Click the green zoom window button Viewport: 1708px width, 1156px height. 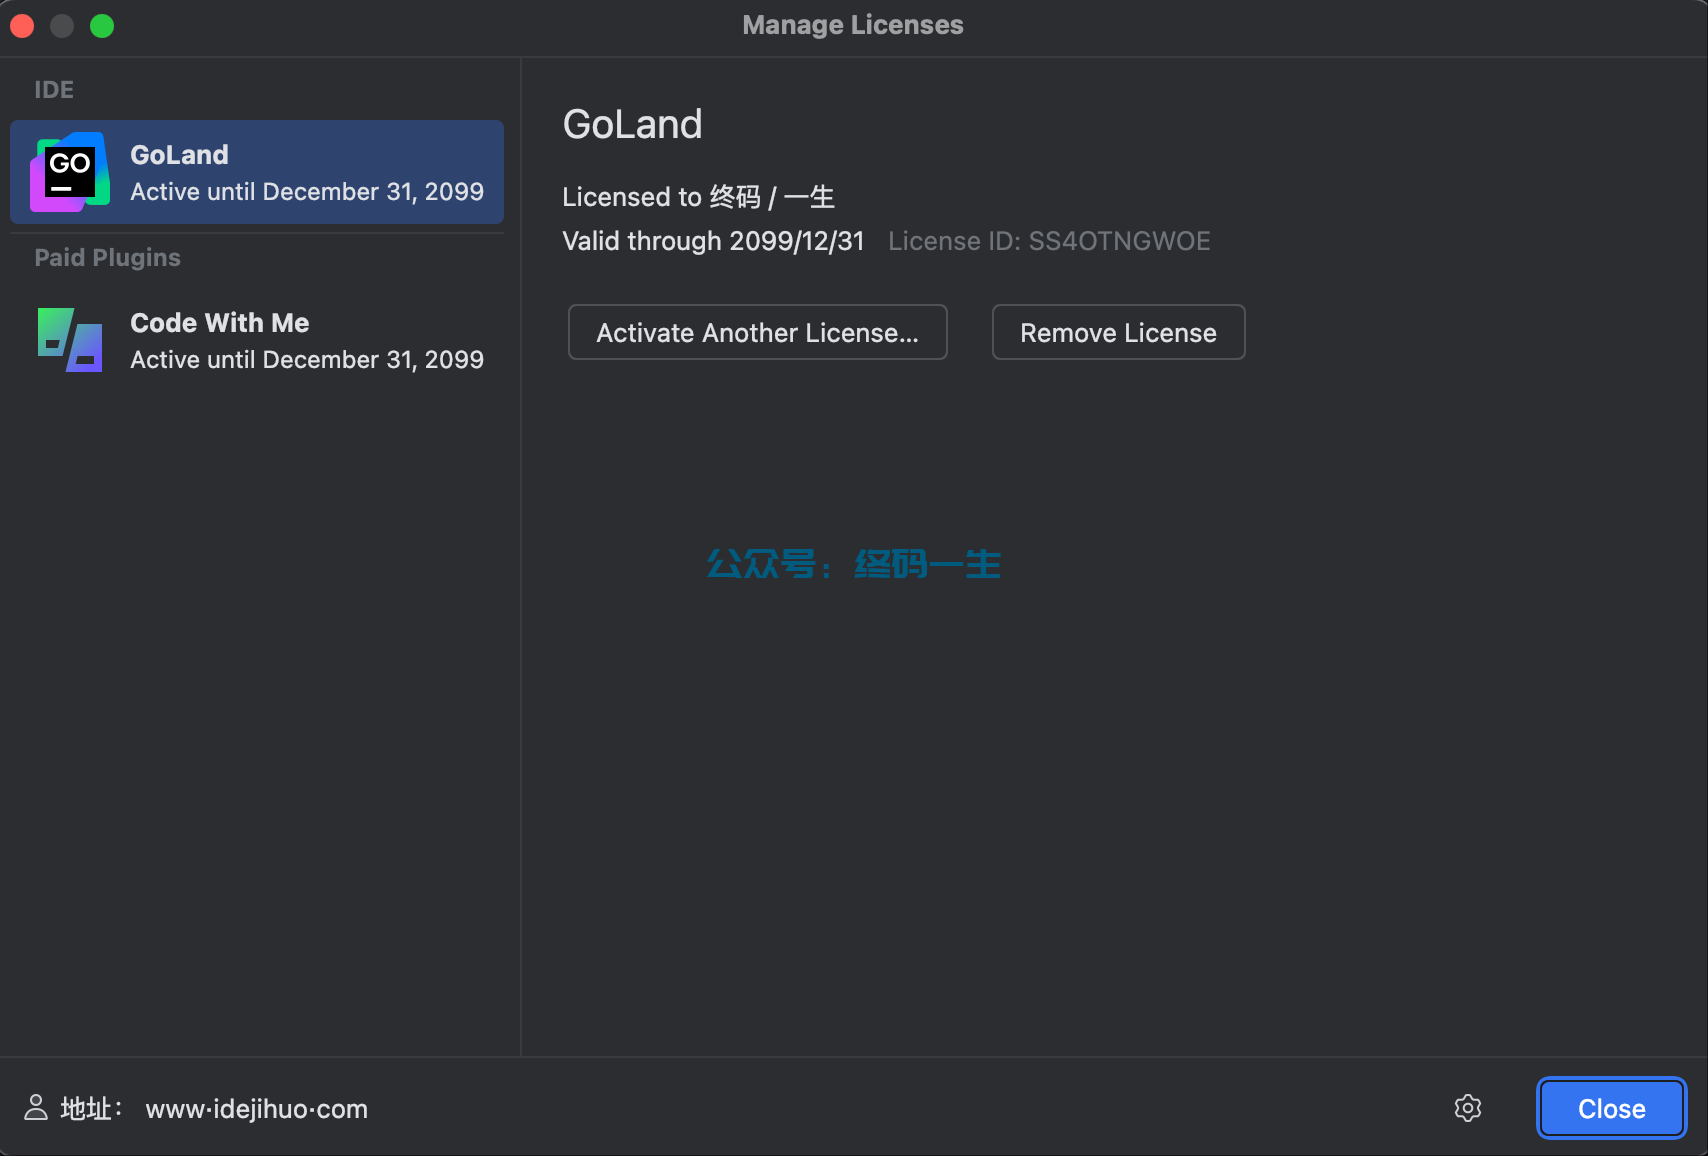tap(102, 26)
